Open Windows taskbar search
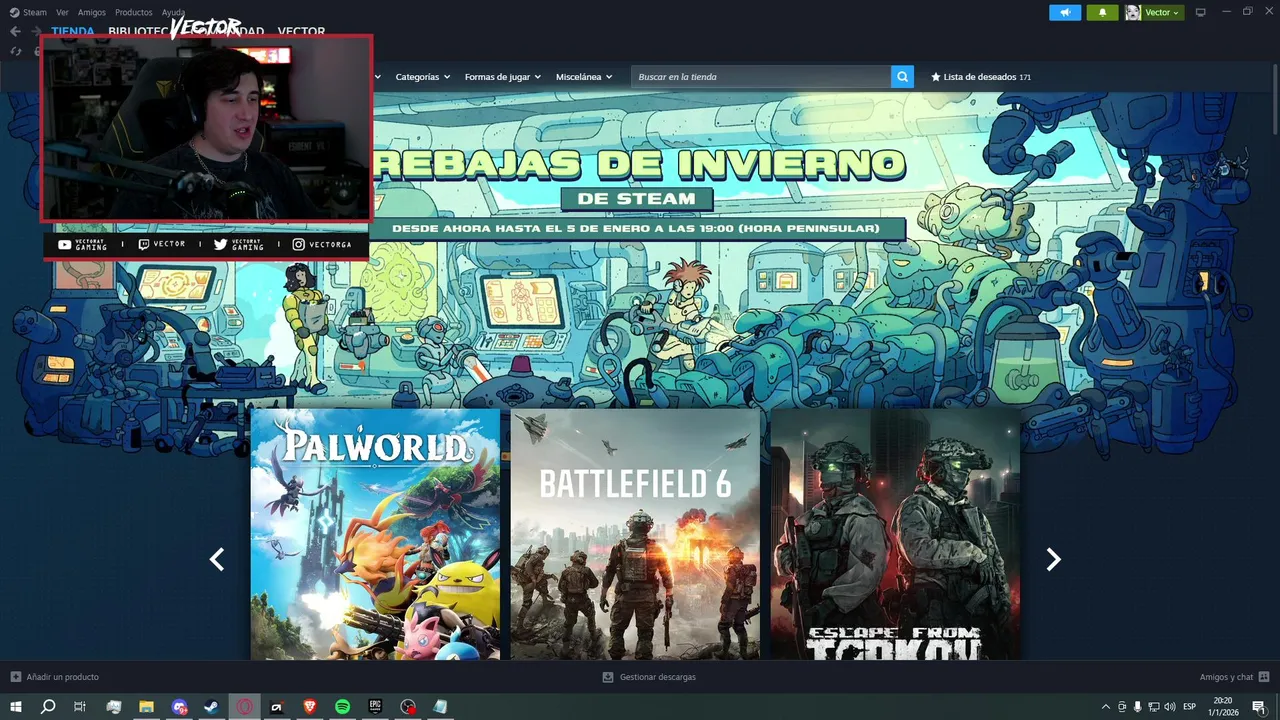 click(x=48, y=706)
